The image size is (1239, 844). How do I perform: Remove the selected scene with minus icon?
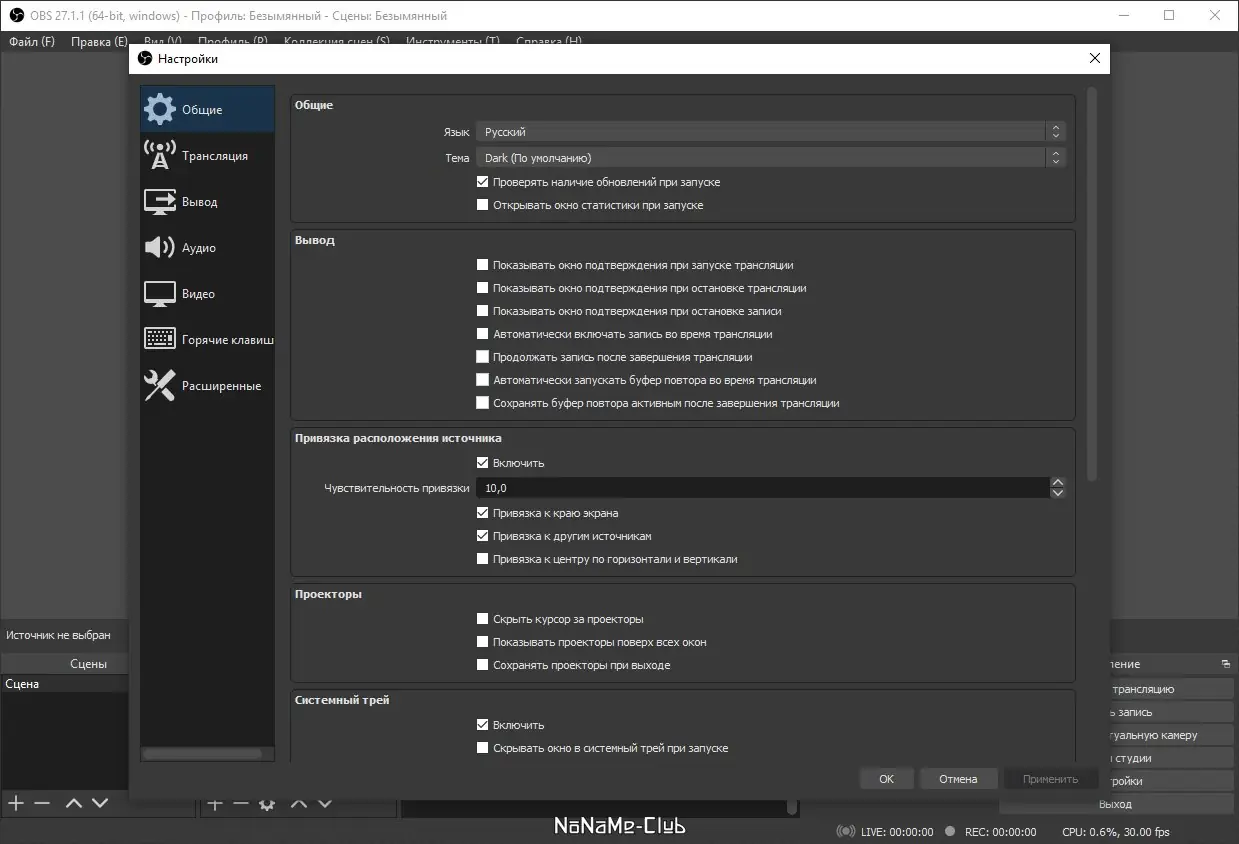coord(42,803)
